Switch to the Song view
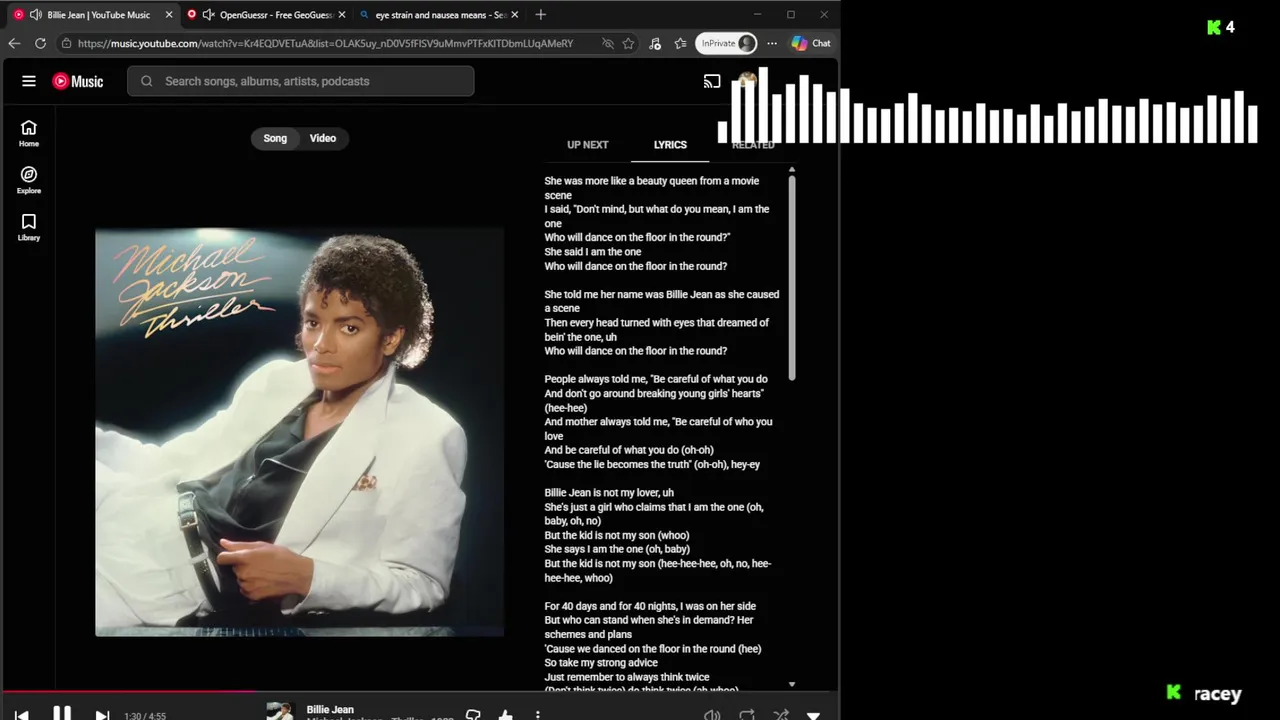1280x720 pixels. 275,138
